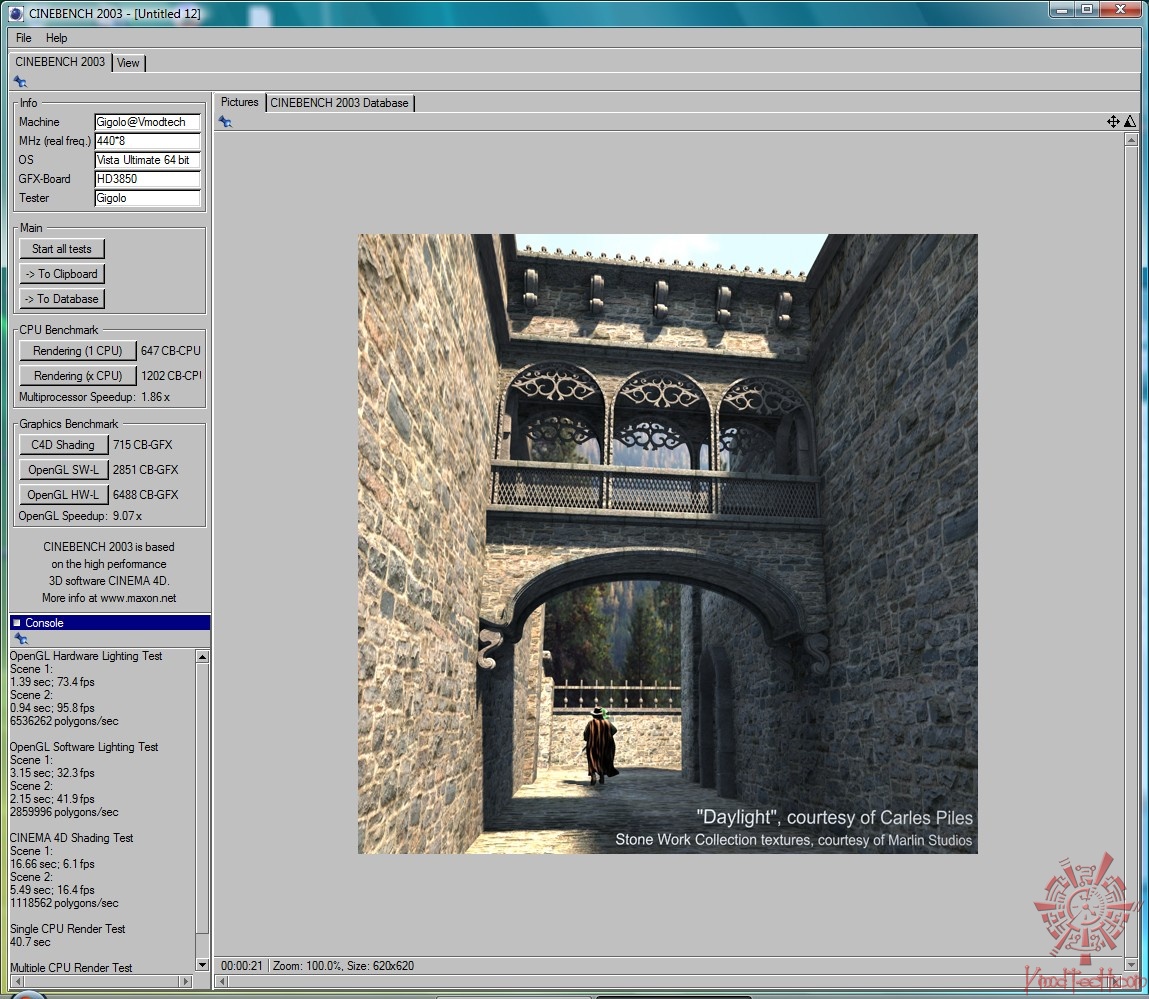Click the GFX-Board input field
Screen dimensions: 1149x999
[x=147, y=179]
